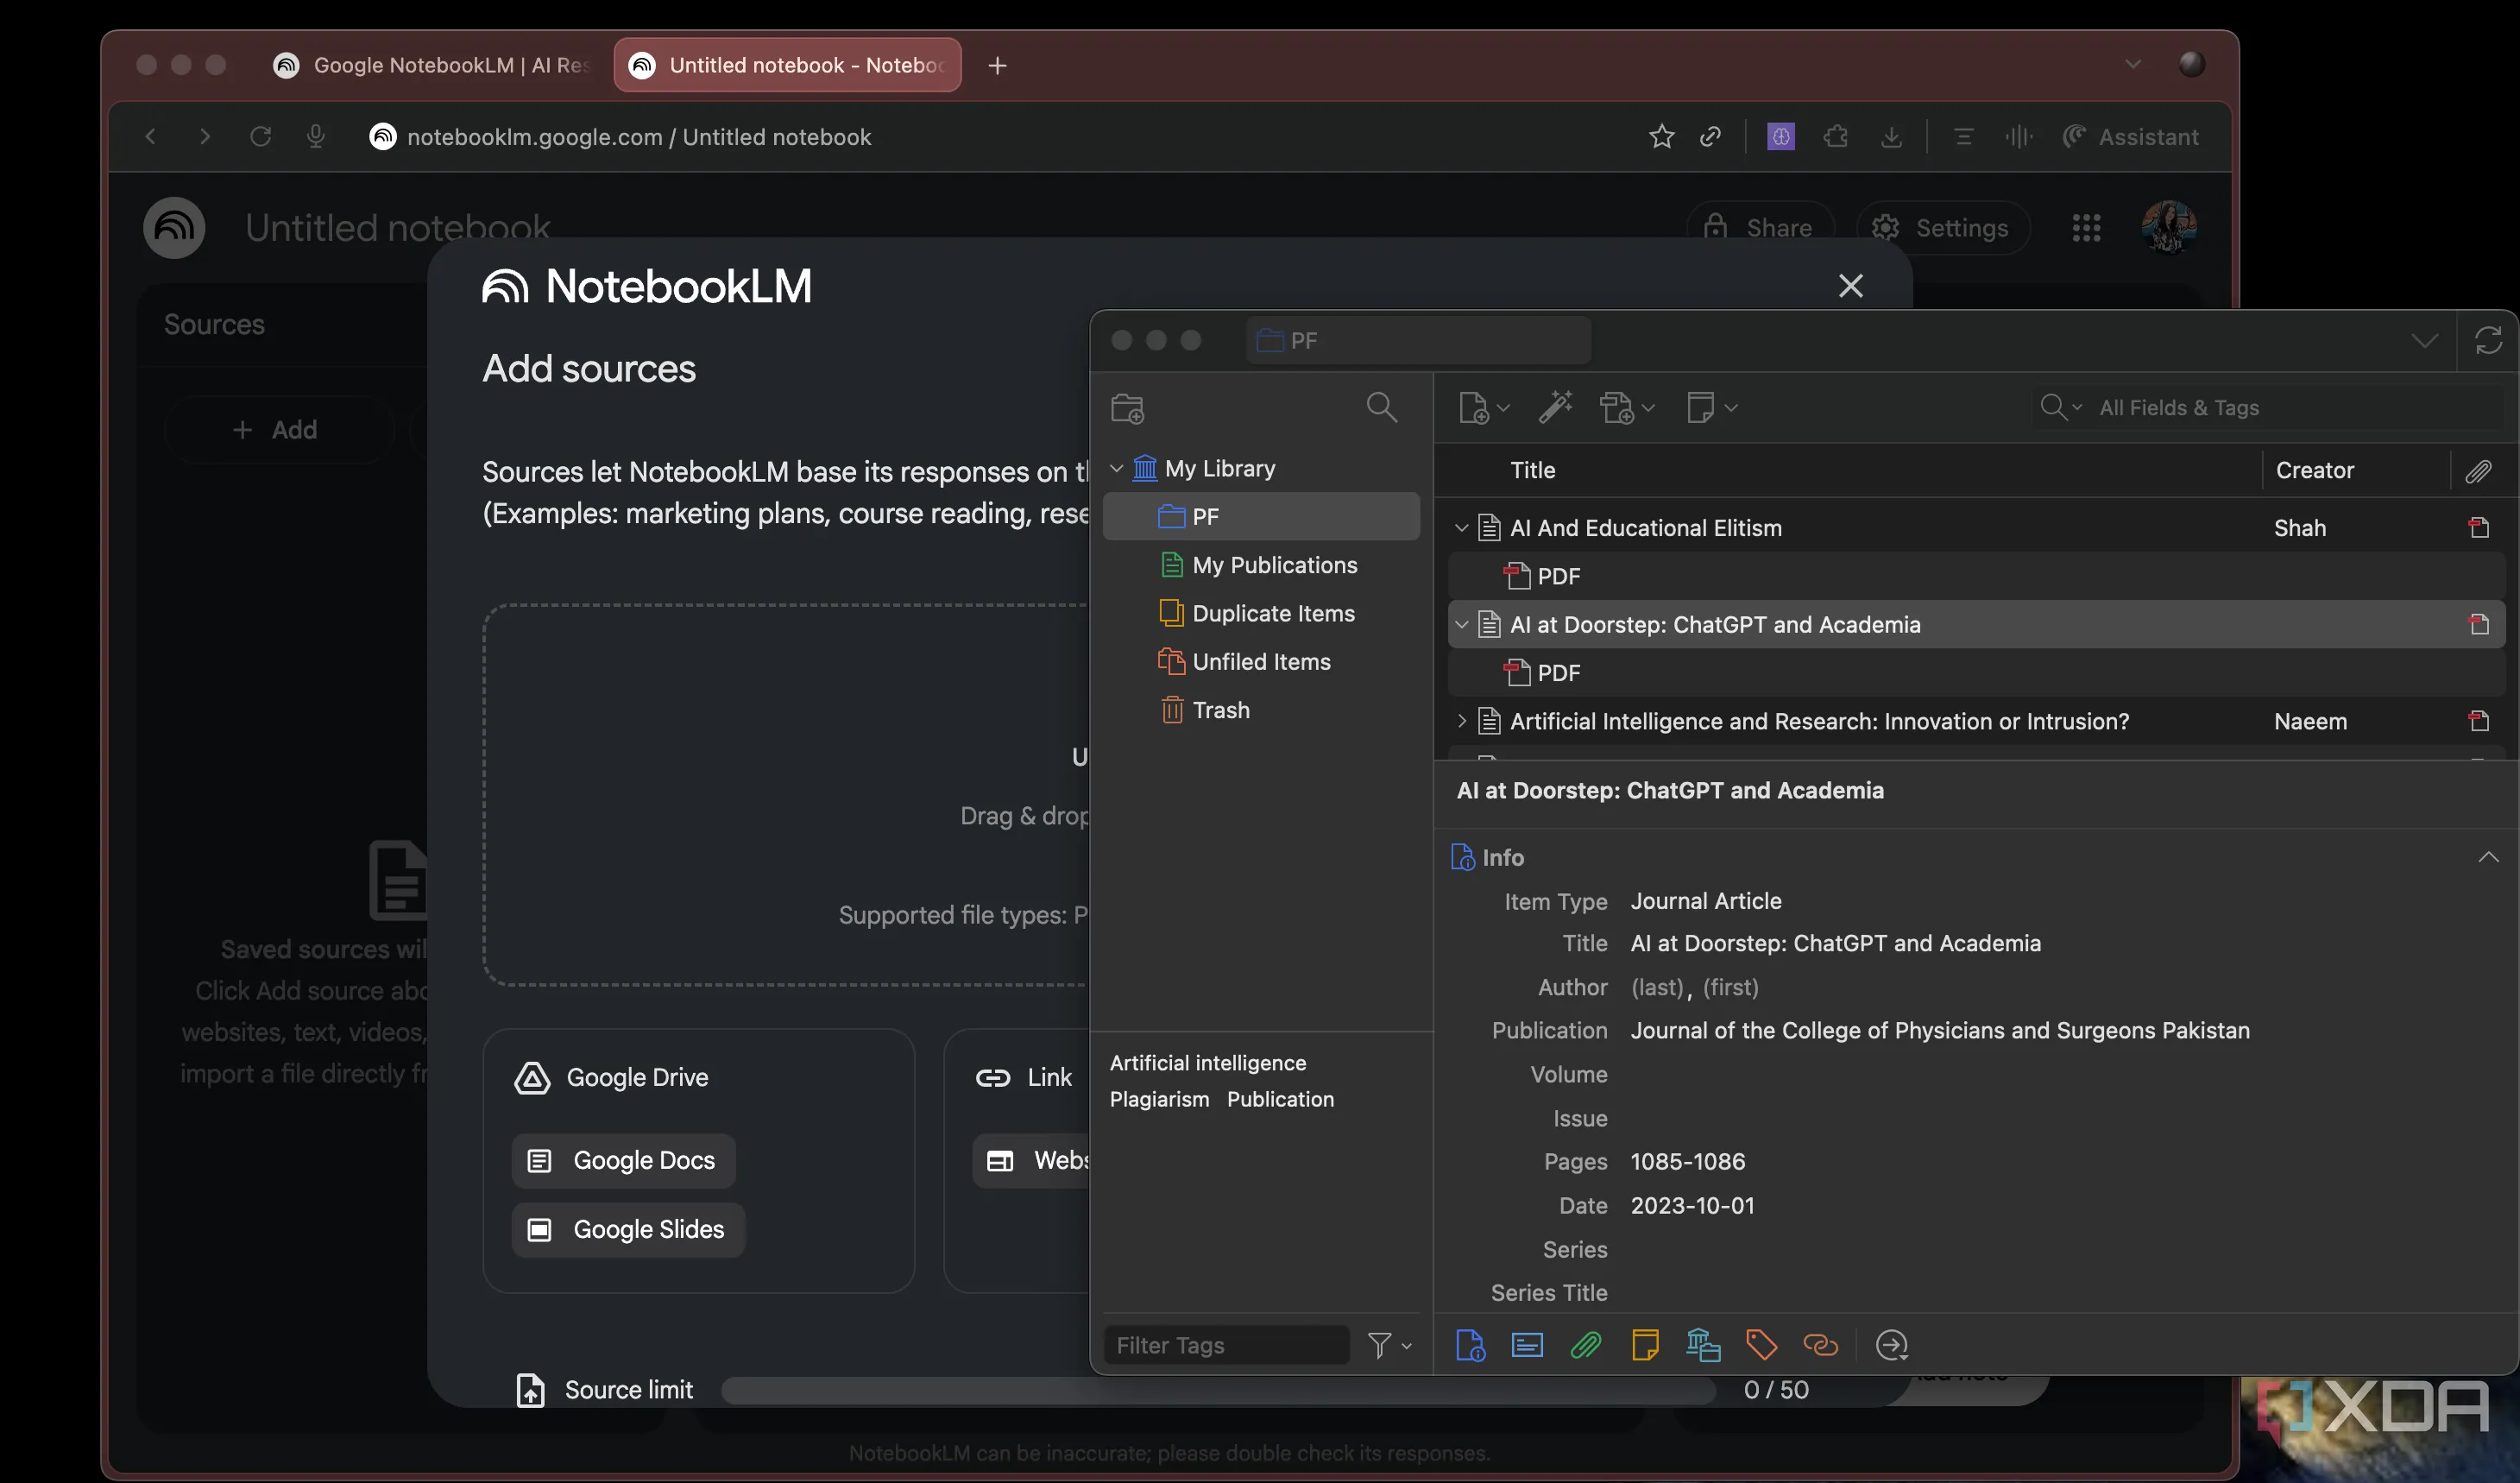
Task: Open the Tags pane icon in bottom bar
Action: [x=1761, y=1345]
